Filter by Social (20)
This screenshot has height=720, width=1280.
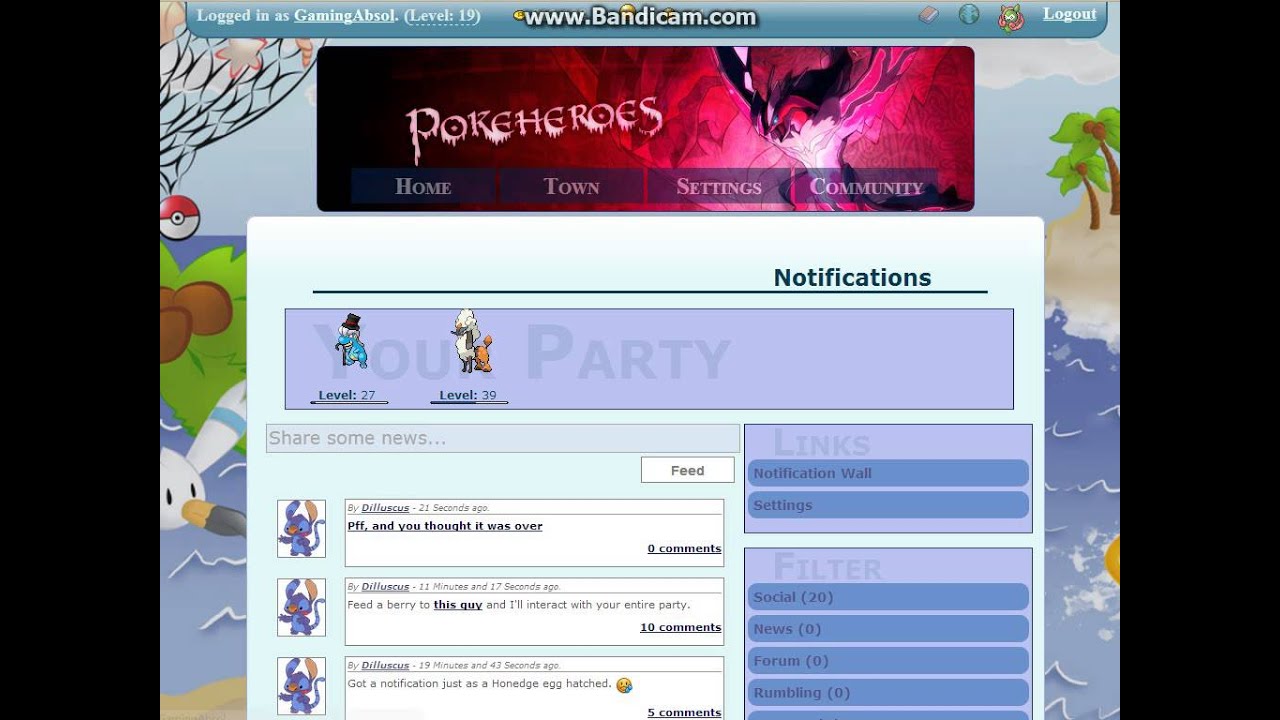[x=887, y=597]
